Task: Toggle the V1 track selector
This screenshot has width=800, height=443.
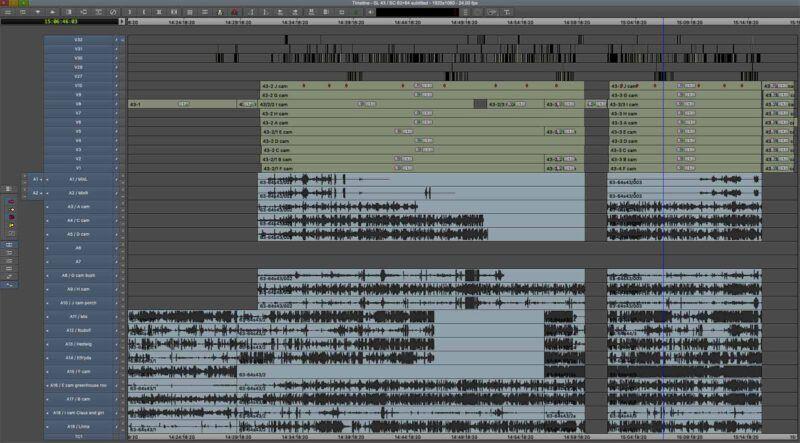Action: 79,168
